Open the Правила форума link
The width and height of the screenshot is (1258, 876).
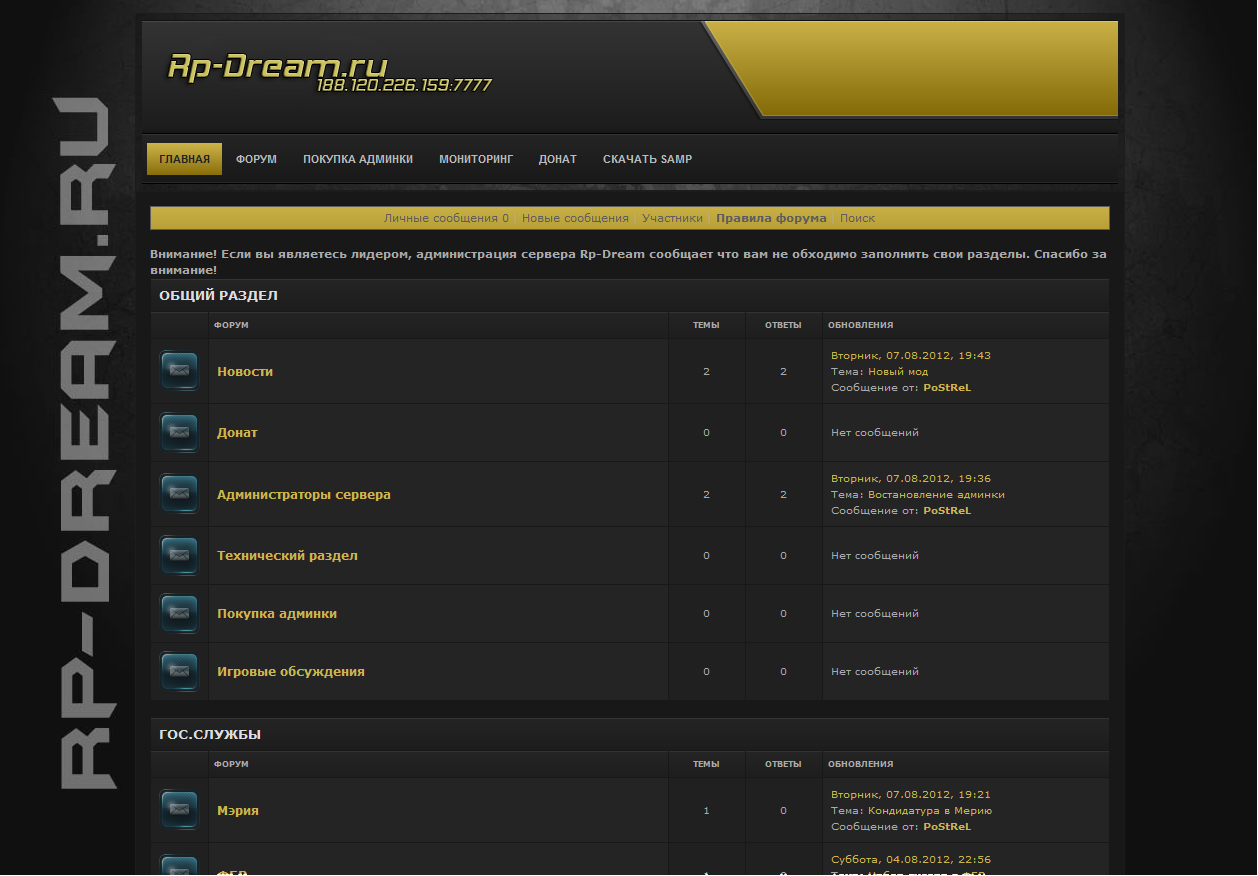point(771,218)
